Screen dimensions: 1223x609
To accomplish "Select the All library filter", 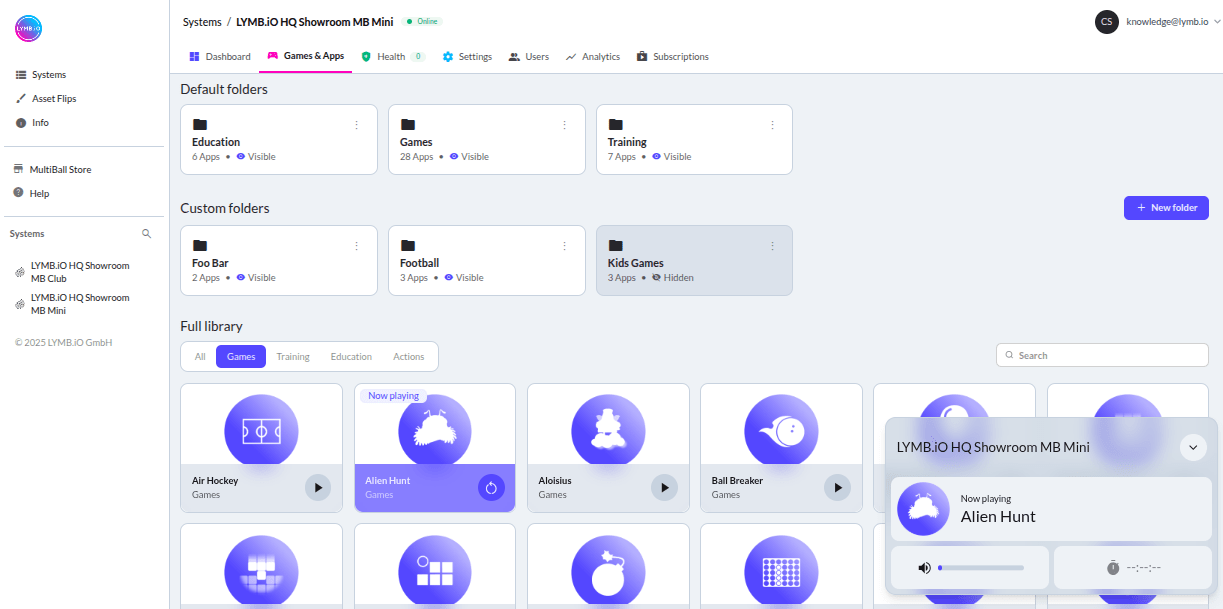I will (200, 357).
